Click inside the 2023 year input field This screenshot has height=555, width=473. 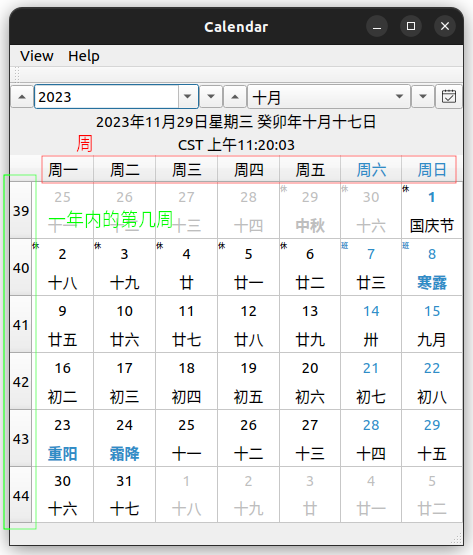[x=107, y=96]
